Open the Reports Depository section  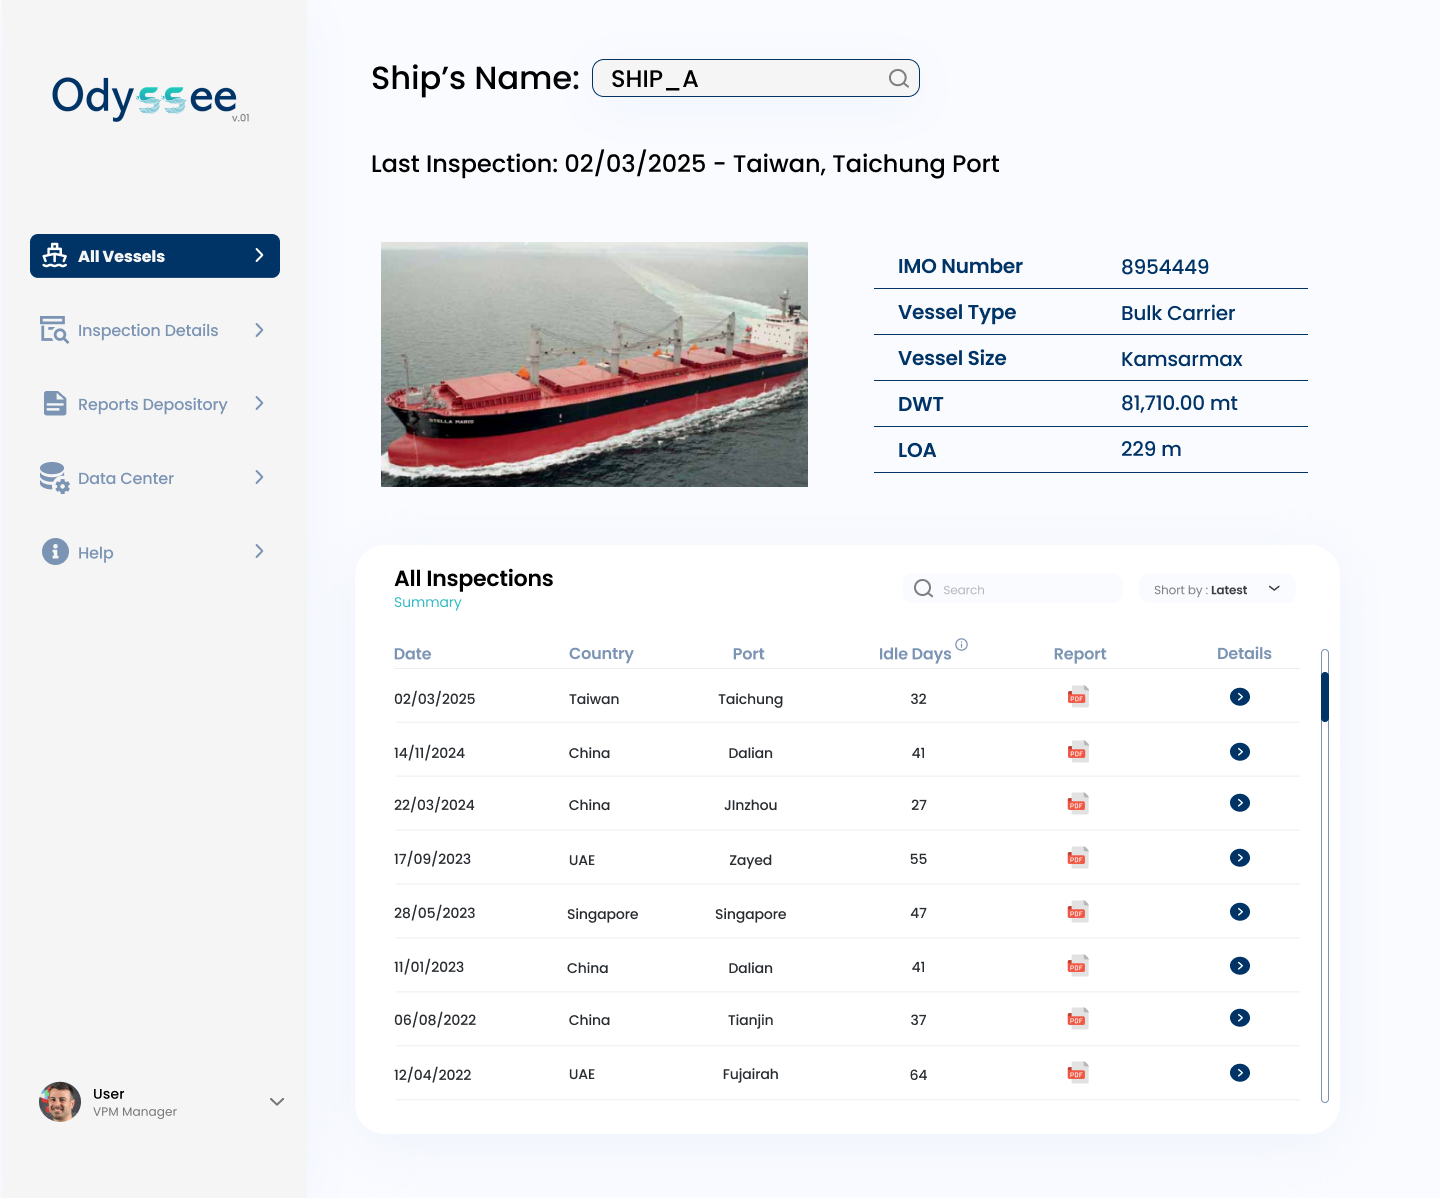[x=153, y=404]
